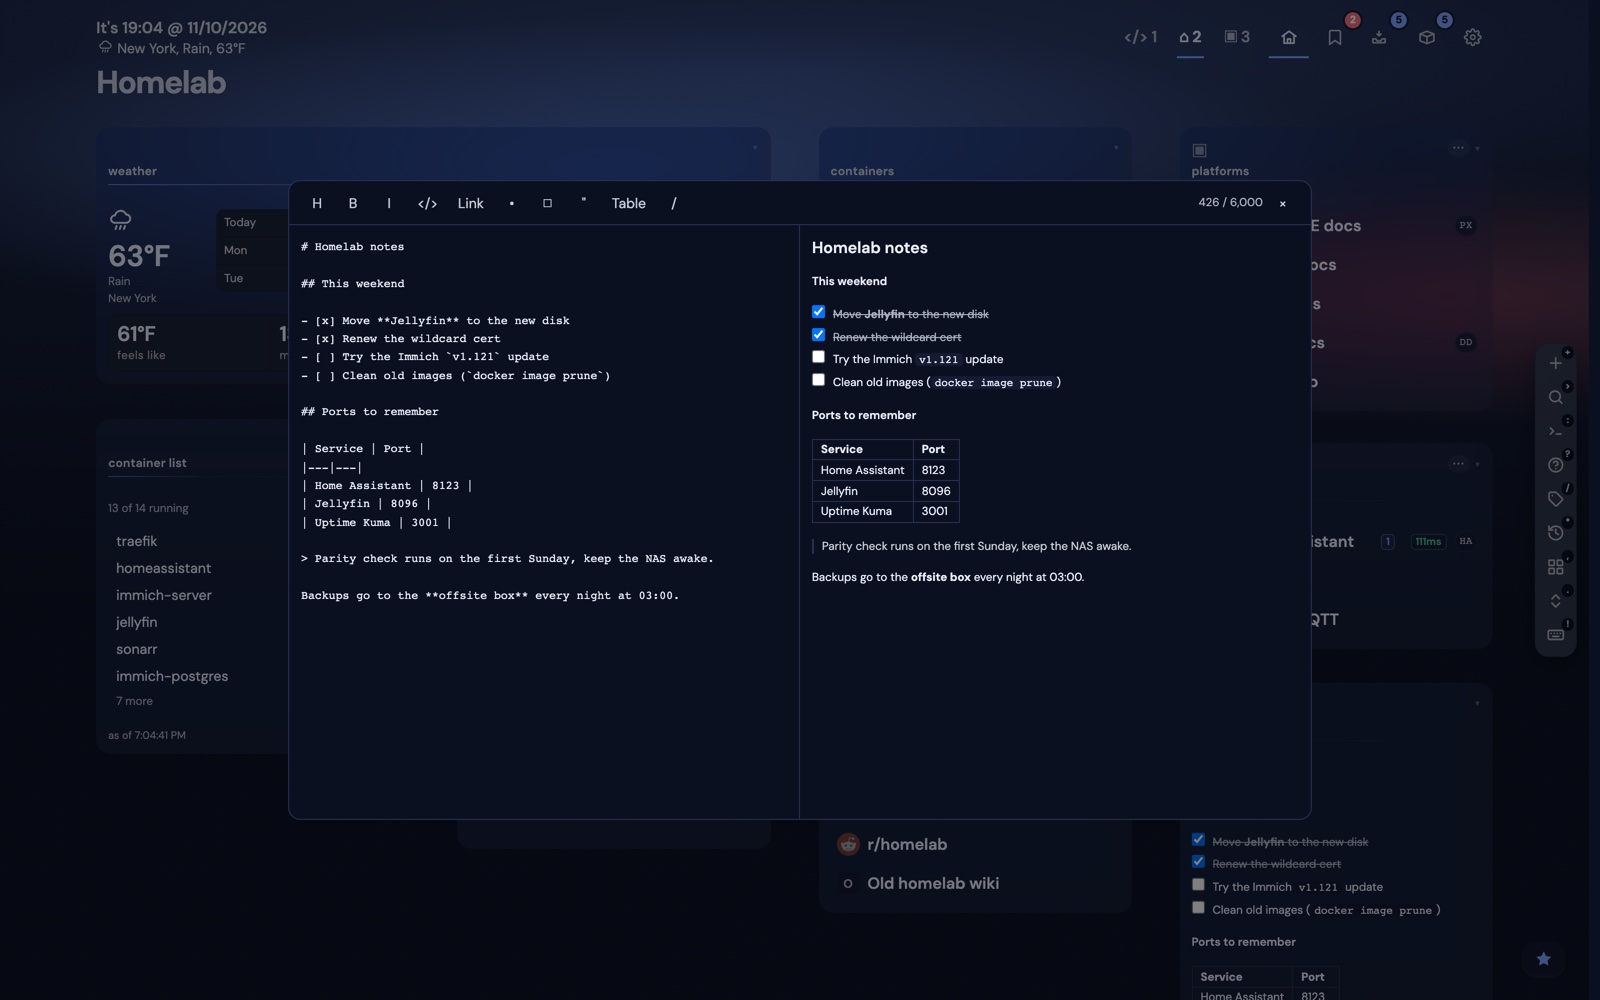The image size is (1600, 1000).
Task: Open the platforms card three-dot menu
Action: pos(1458,148)
